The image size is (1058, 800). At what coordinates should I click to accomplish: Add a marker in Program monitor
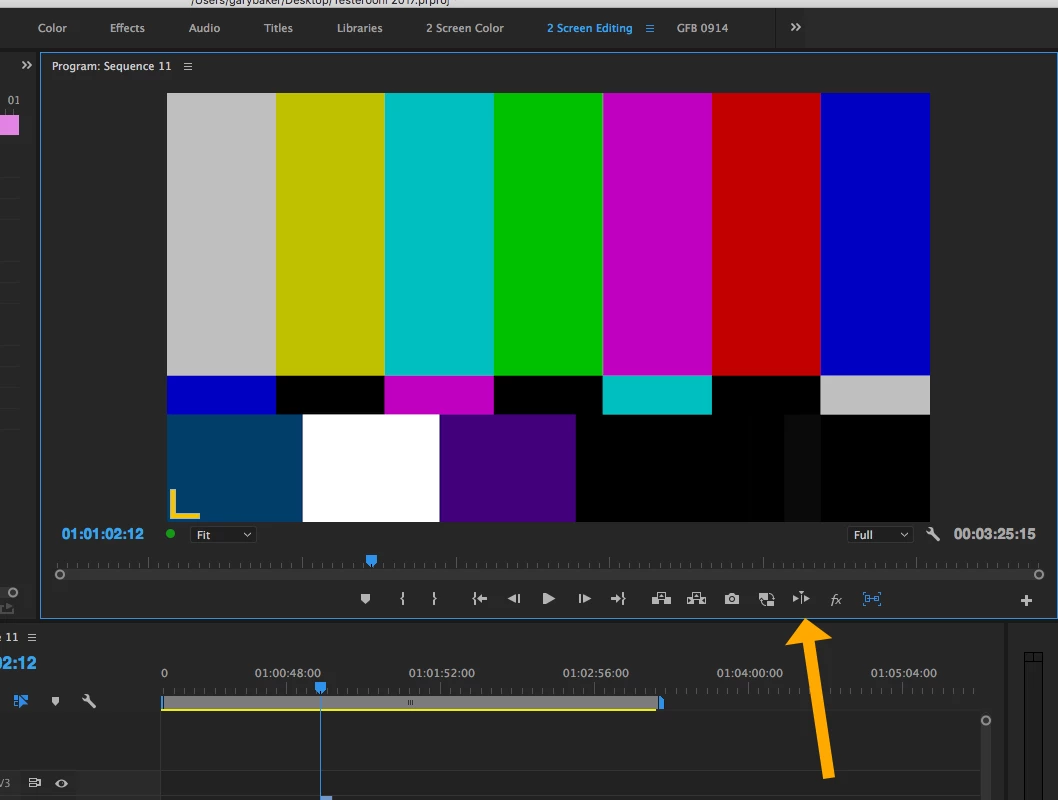(365, 598)
